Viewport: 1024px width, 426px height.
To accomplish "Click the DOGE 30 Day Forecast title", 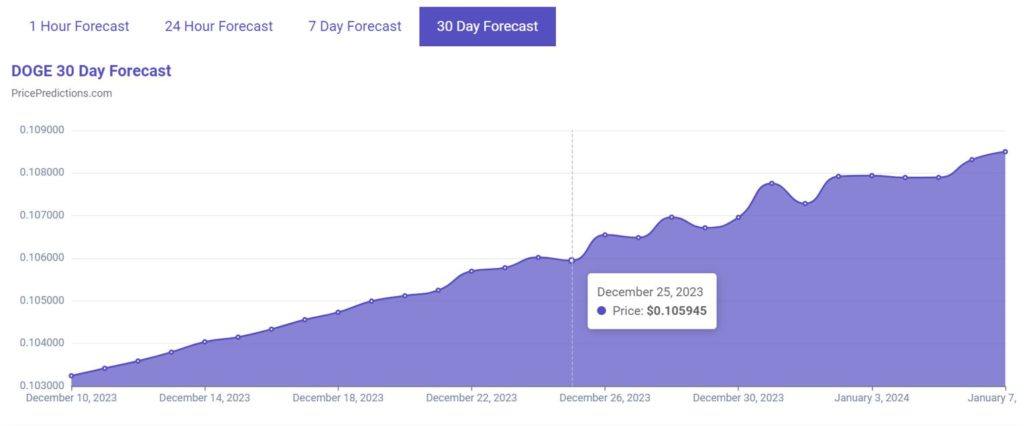I will point(91,71).
